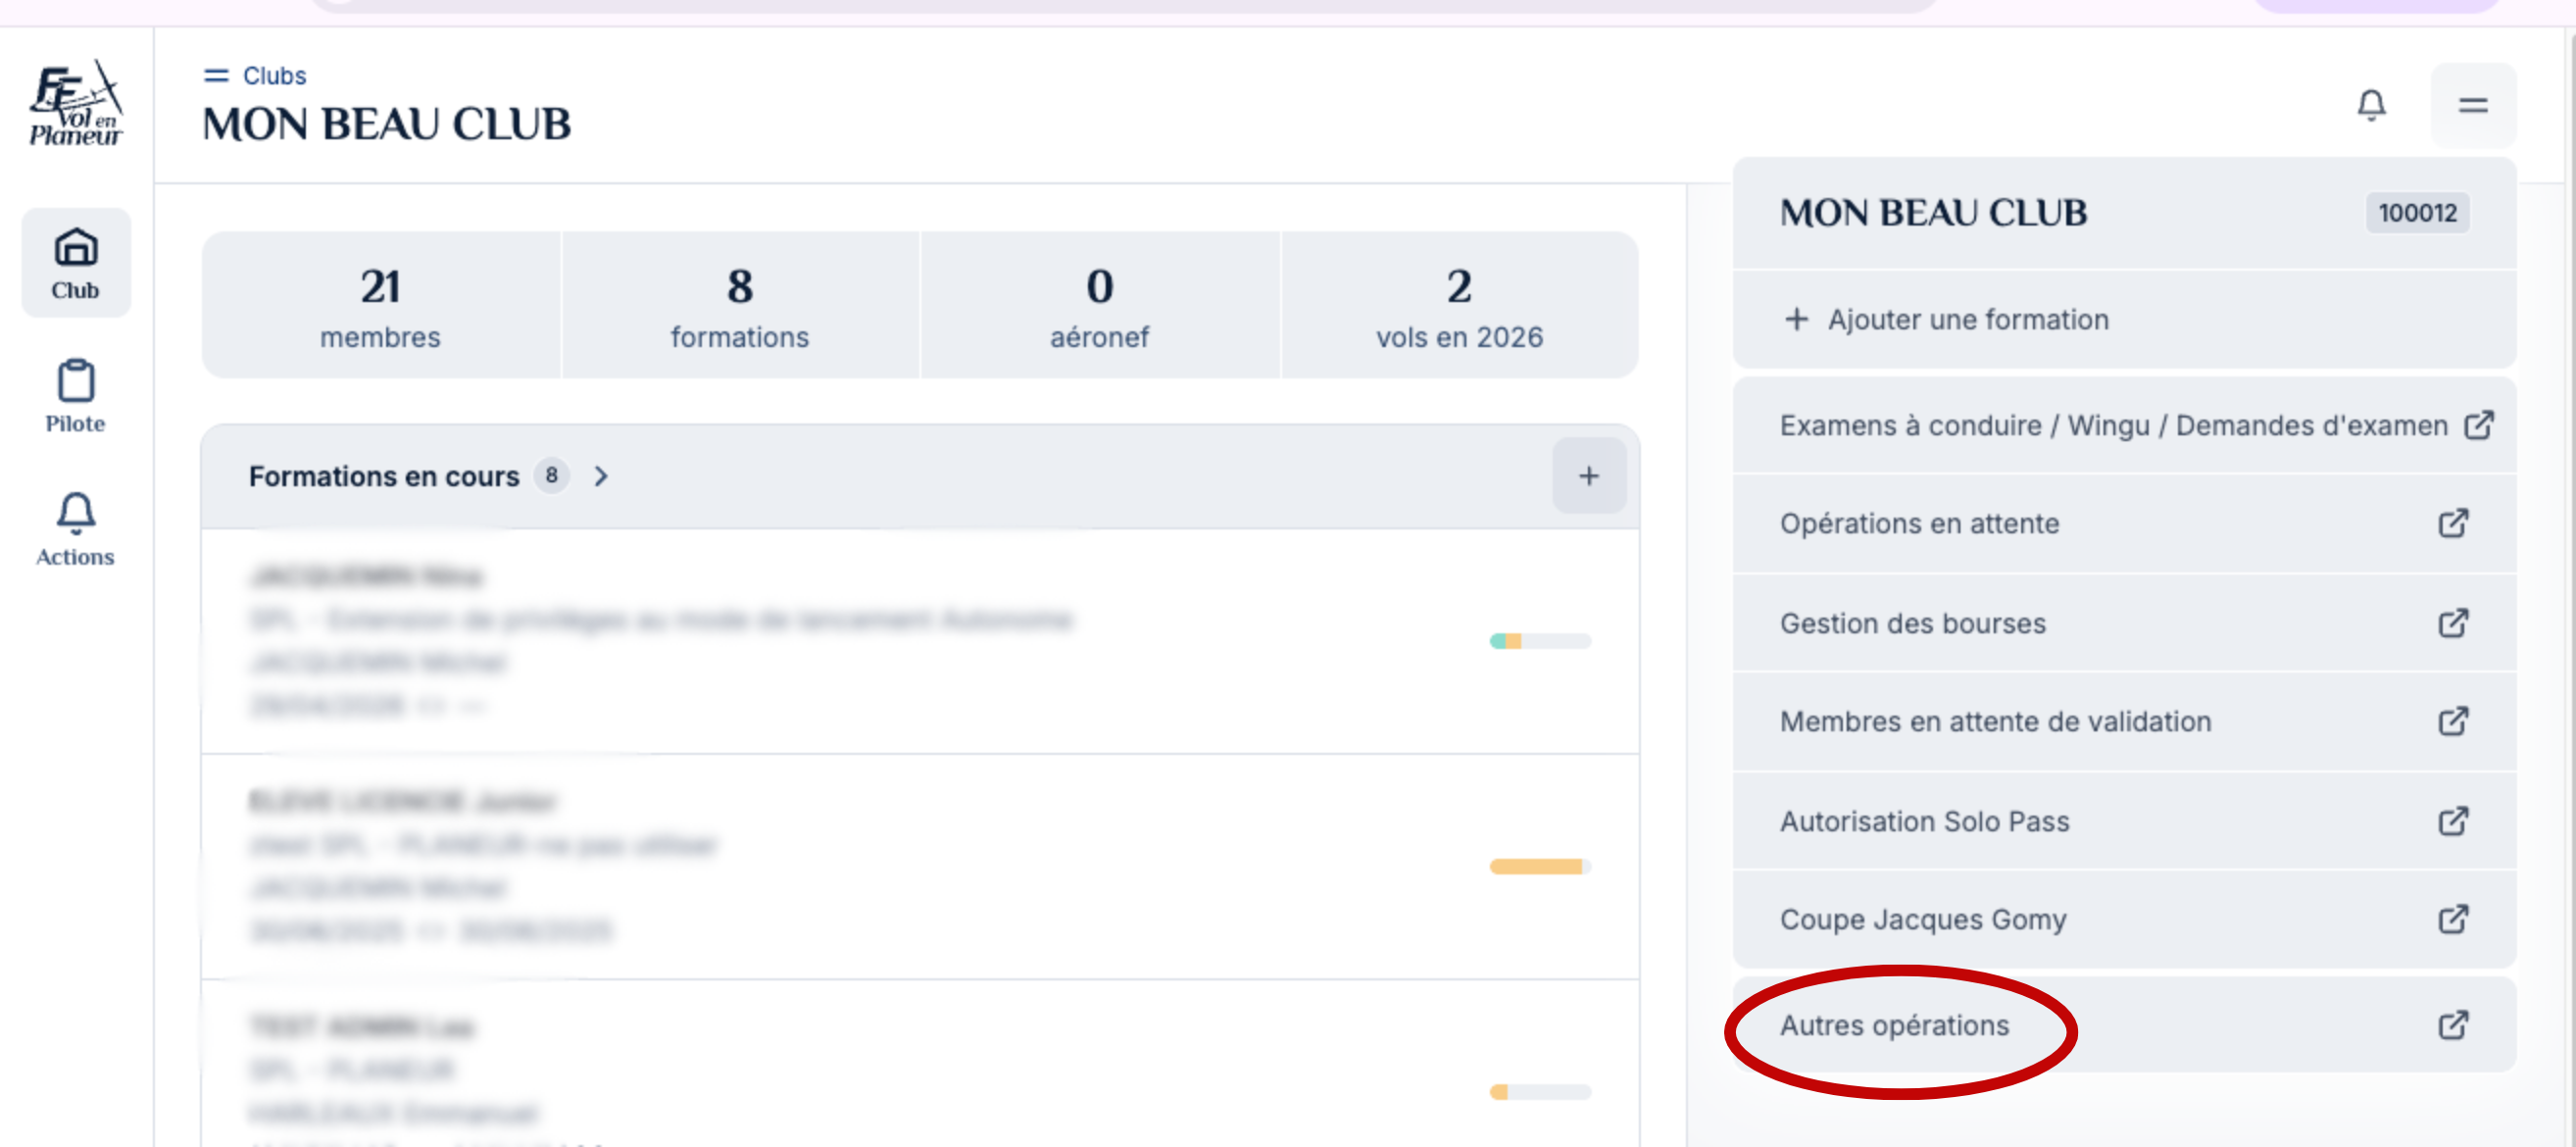Image resolution: width=2576 pixels, height=1147 pixels.
Task: Click external link icon for Examens à conduire
Action: click(2479, 425)
